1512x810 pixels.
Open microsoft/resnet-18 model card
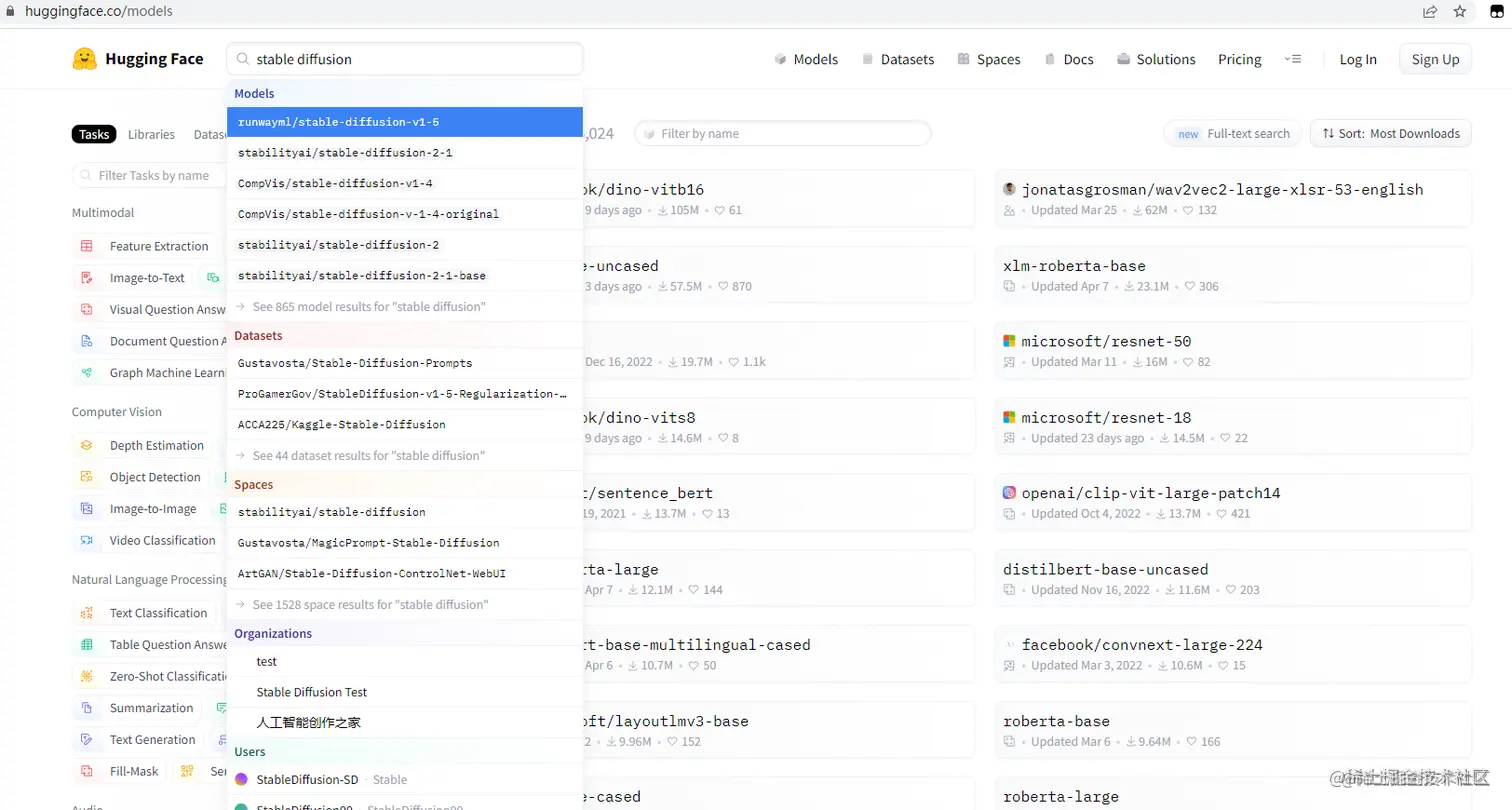click(1232, 427)
